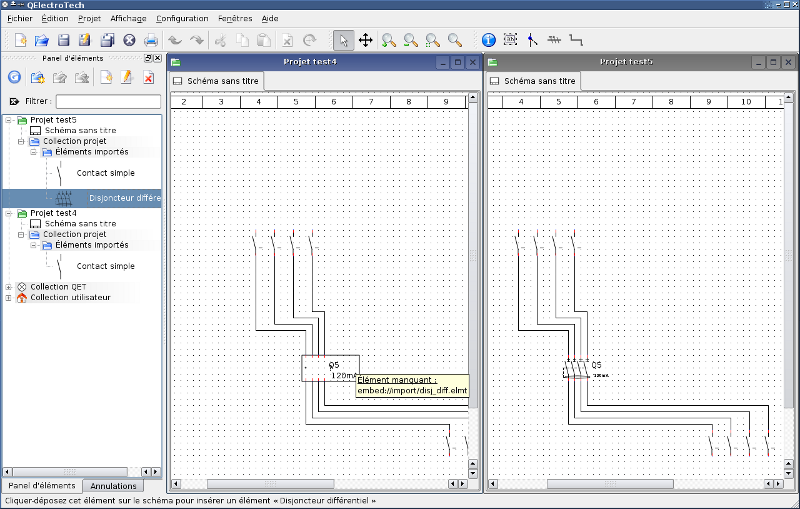This screenshot has height=509, width=800.
Task: Activate the selection arrow mode
Action: [x=343, y=40]
